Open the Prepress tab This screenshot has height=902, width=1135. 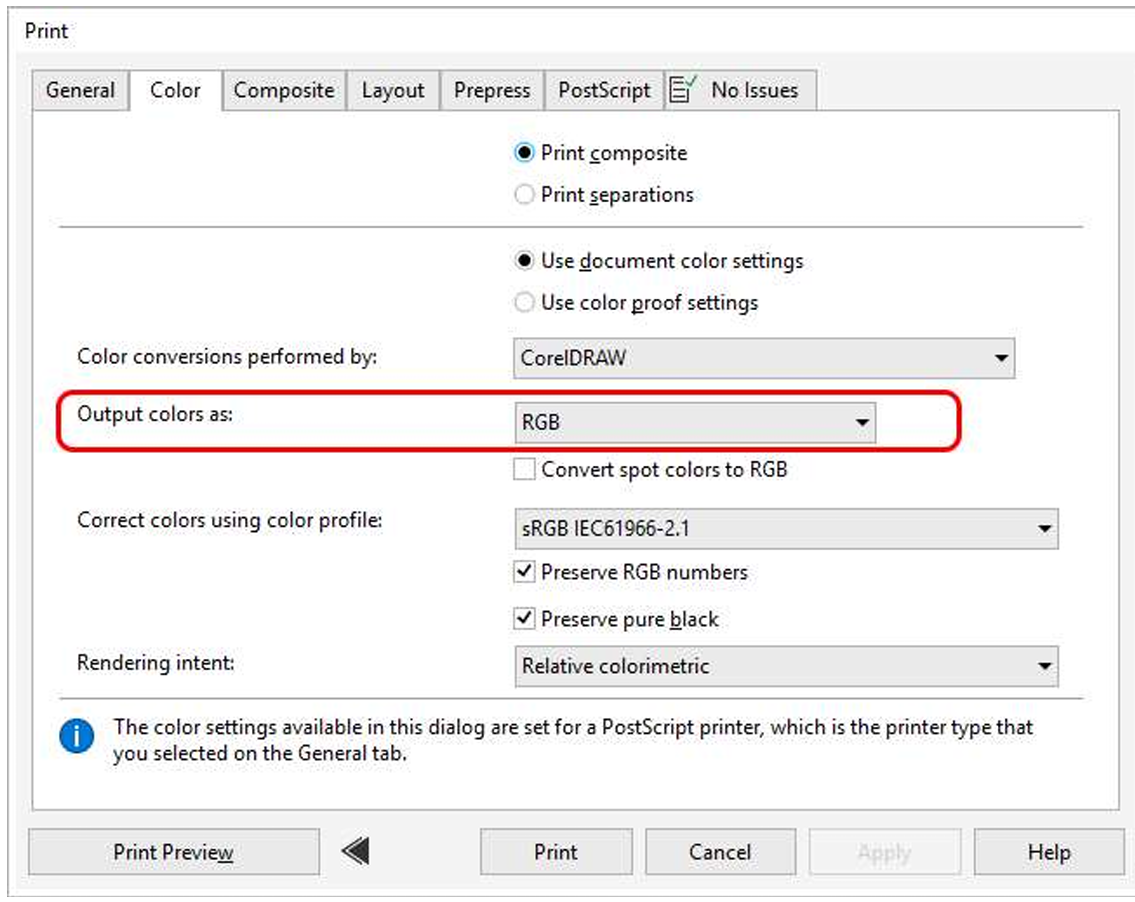[492, 90]
